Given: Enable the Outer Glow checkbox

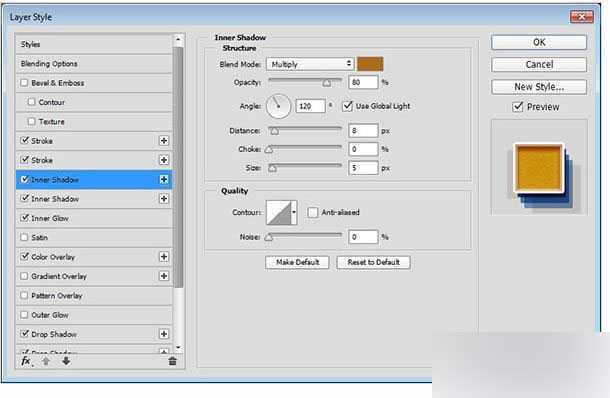Looking at the screenshot, I should pyautogui.click(x=24, y=315).
